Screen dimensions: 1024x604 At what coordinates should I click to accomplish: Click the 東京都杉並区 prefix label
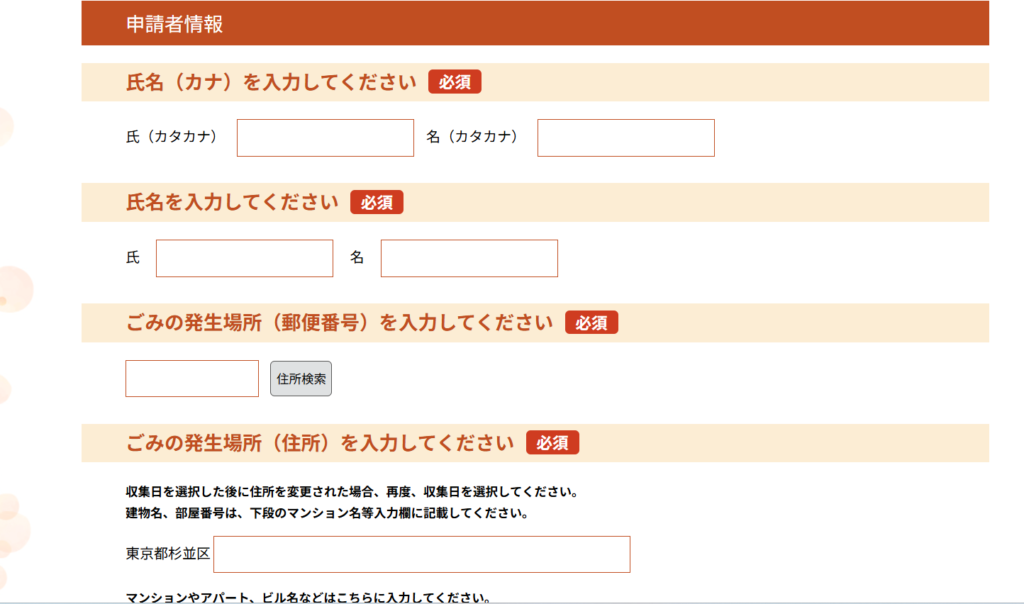tap(168, 554)
